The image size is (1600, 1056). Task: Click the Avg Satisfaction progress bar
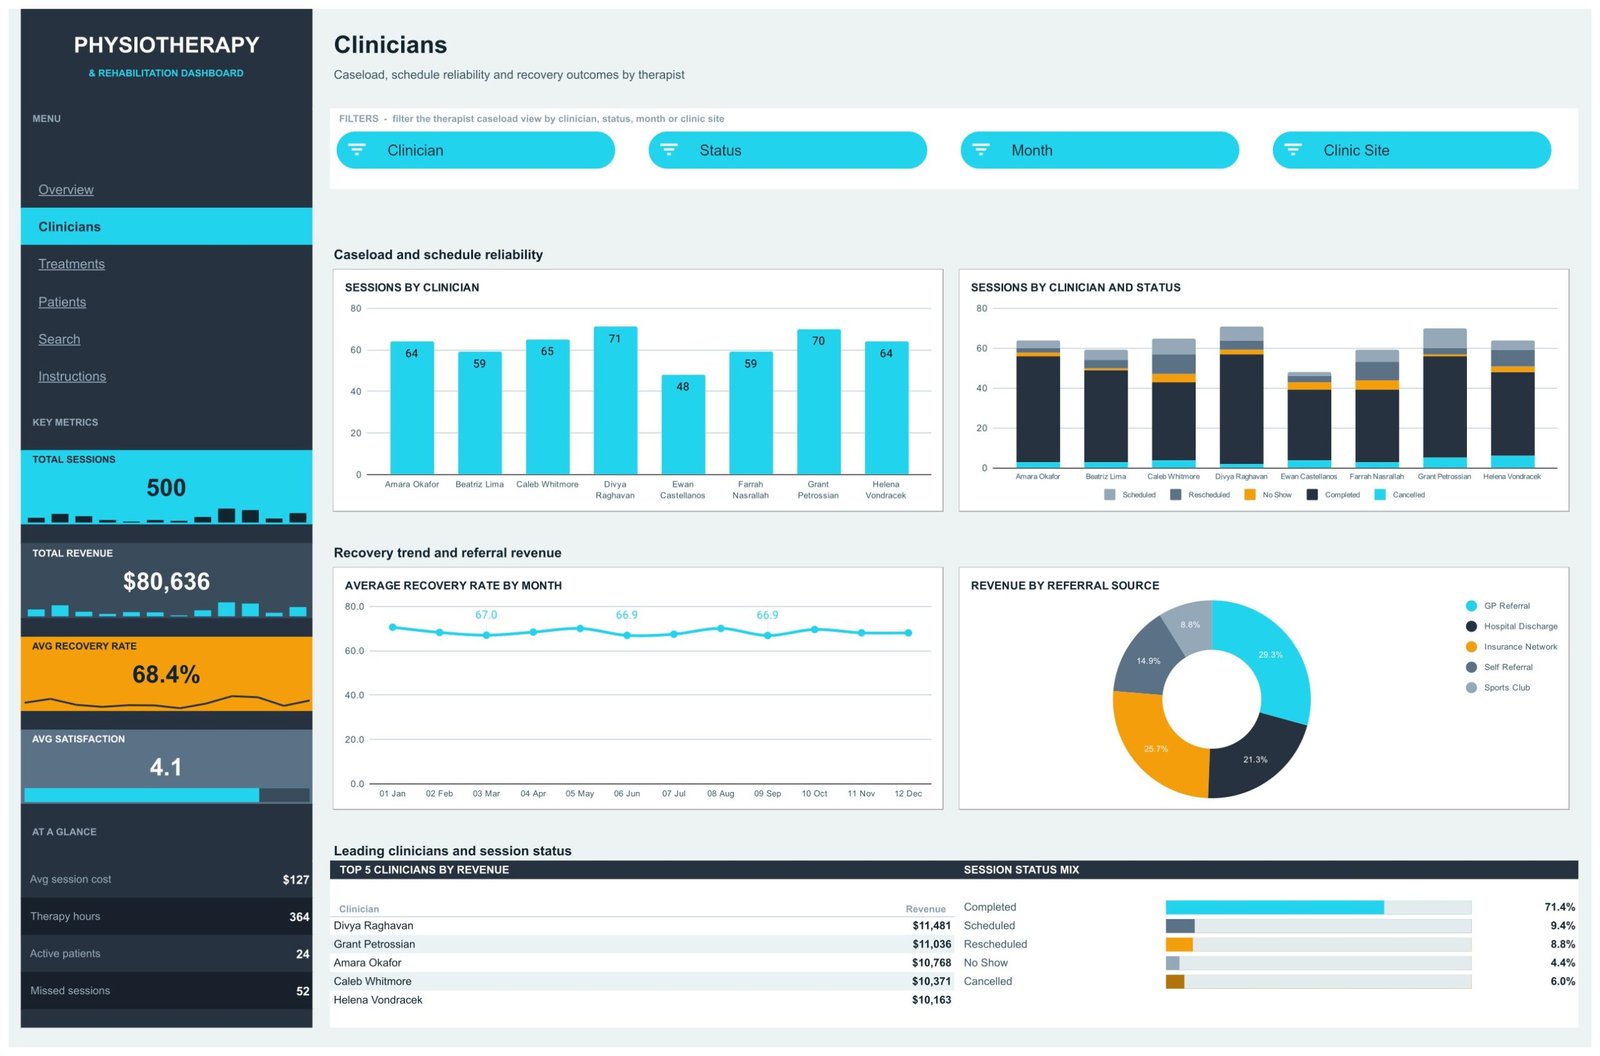pos(166,795)
